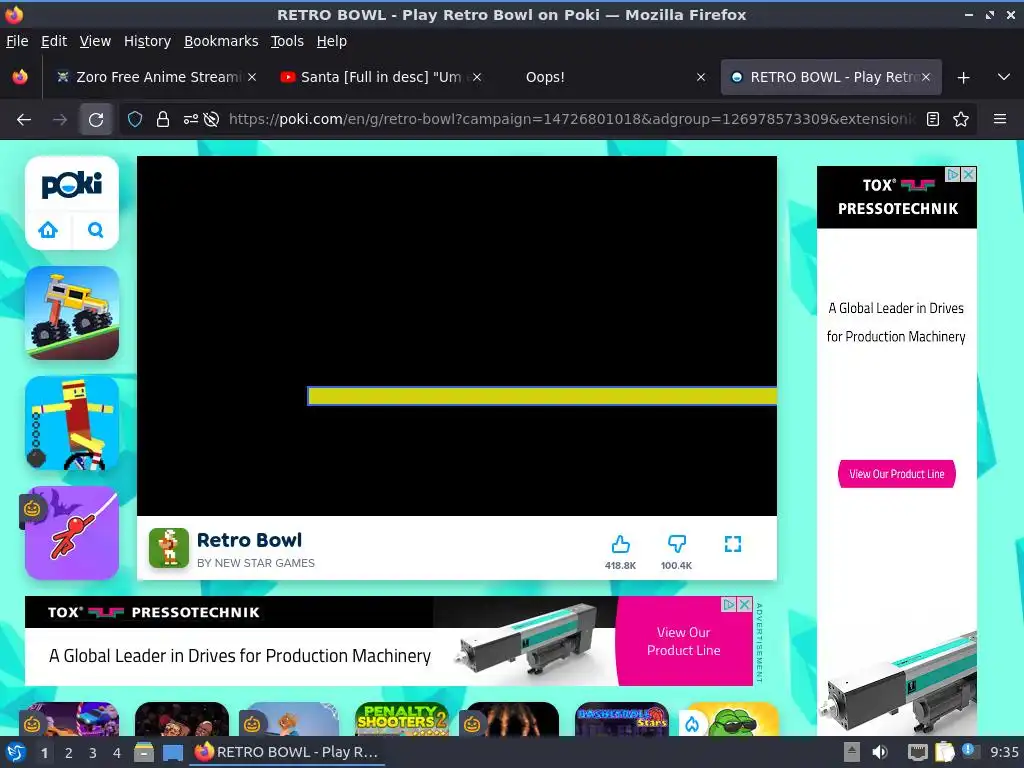Open Basketball Stars game thumbnail

(622, 720)
